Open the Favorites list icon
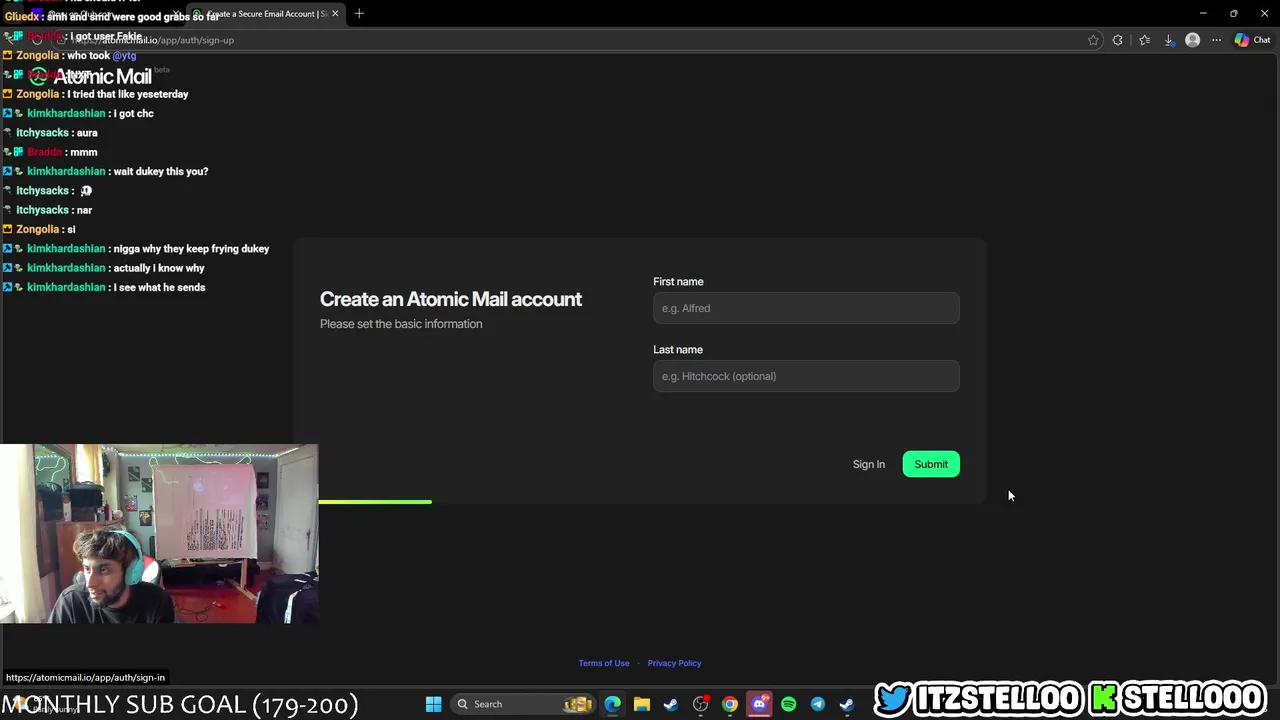Screen dimensions: 1280x720 pos(1144,40)
